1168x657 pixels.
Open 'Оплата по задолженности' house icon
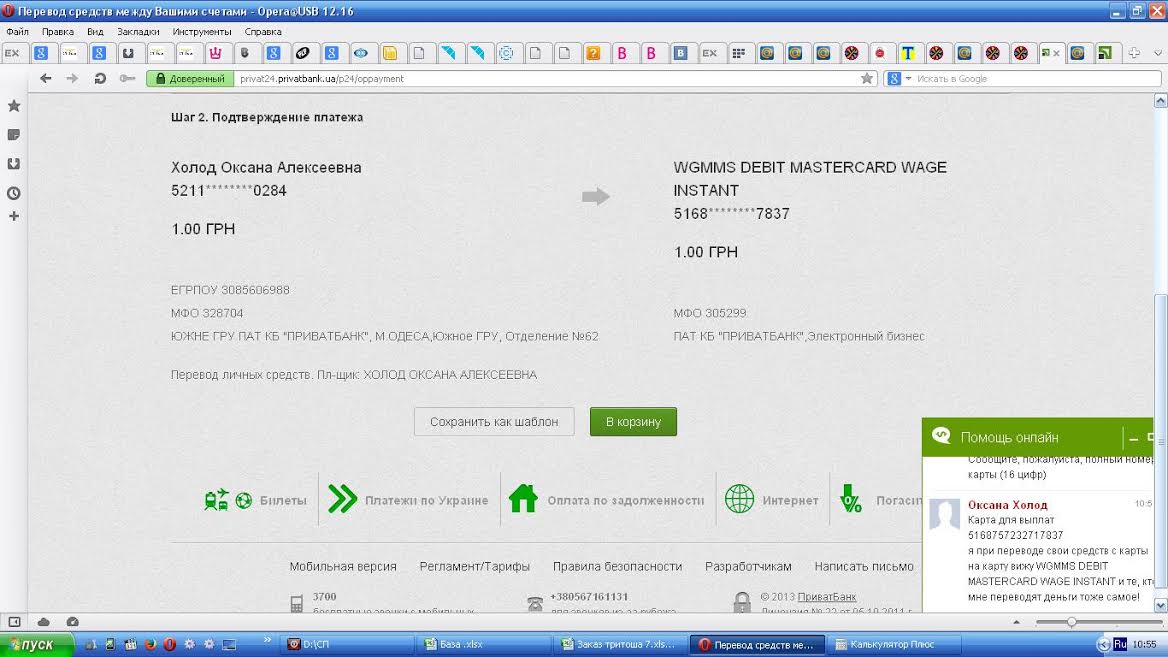click(x=523, y=498)
